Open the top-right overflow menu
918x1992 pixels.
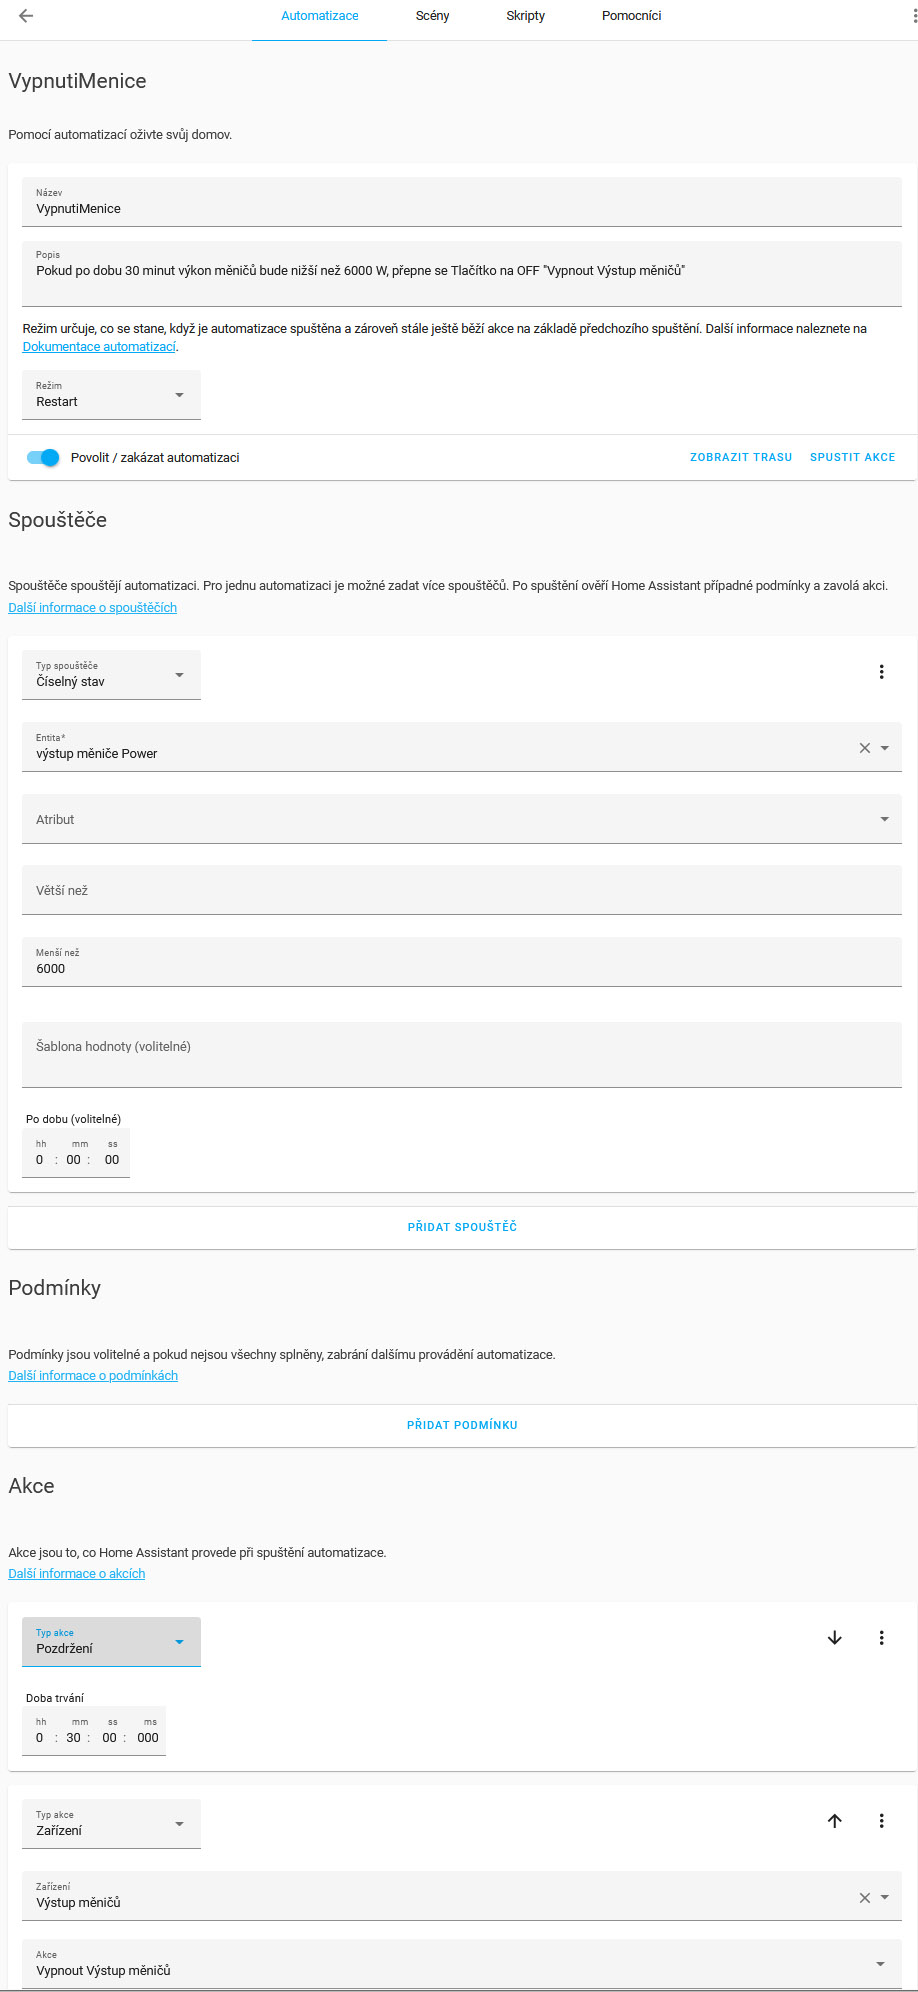click(x=914, y=16)
